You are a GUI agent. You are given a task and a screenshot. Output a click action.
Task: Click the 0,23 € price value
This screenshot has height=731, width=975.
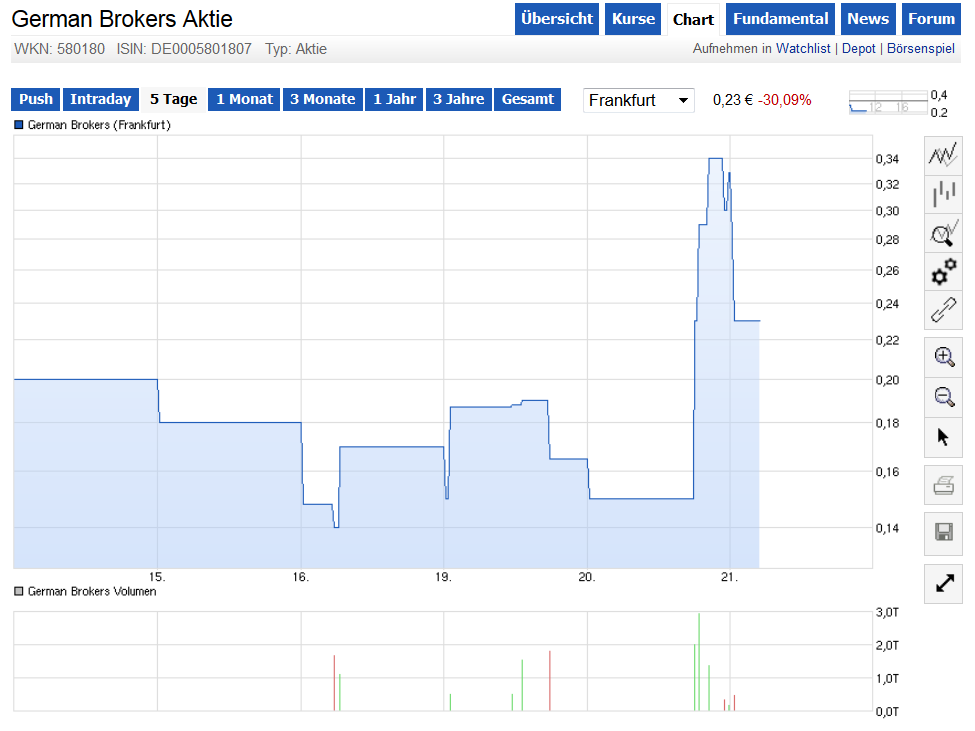click(732, 100)
